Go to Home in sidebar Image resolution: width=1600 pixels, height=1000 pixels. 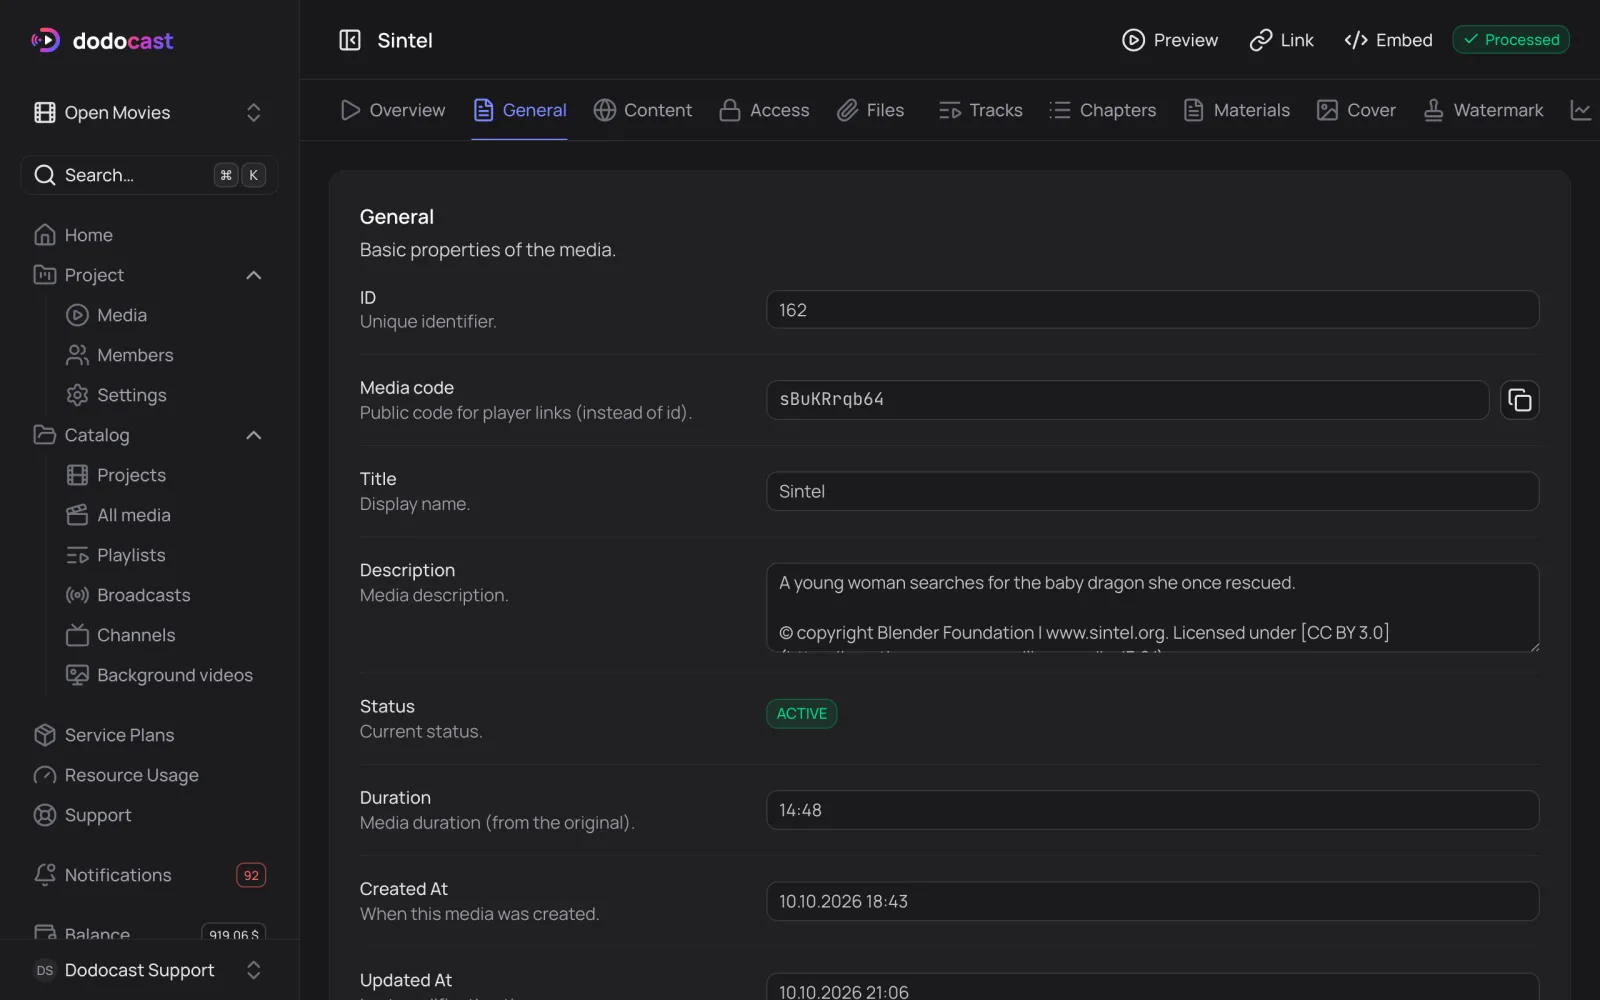click(149, 235)
